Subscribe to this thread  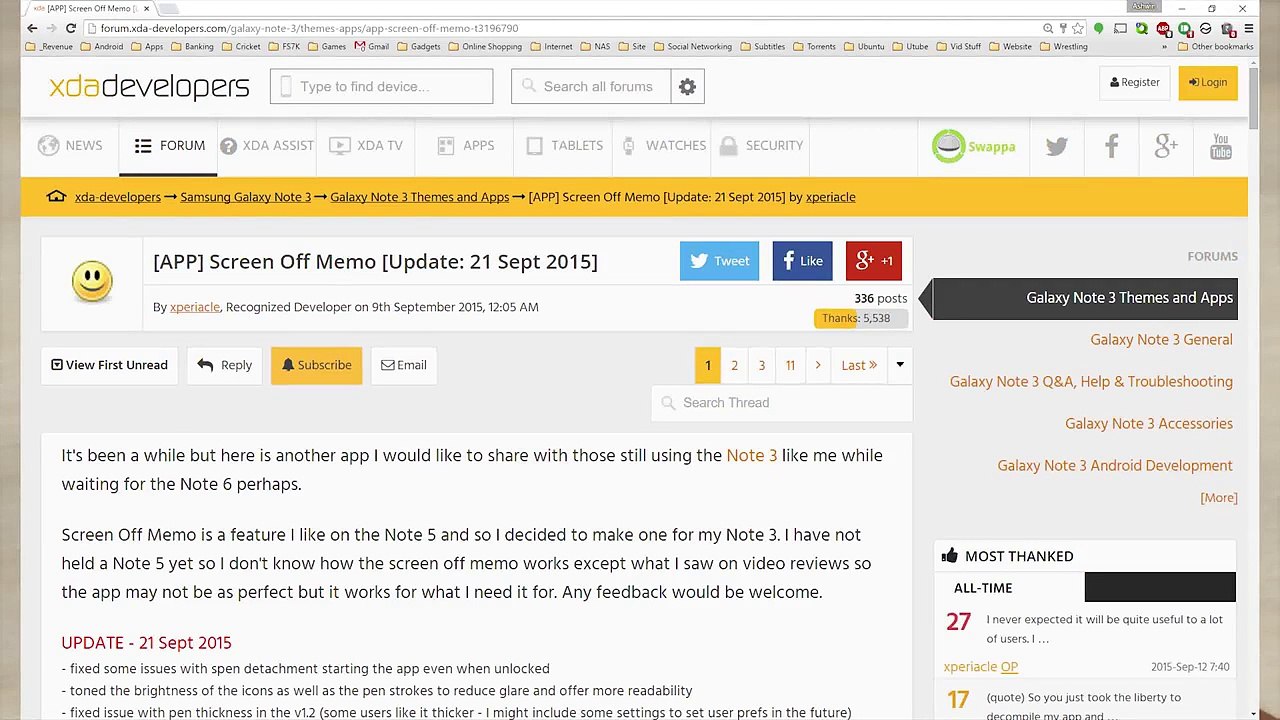(x=316, y=365)
